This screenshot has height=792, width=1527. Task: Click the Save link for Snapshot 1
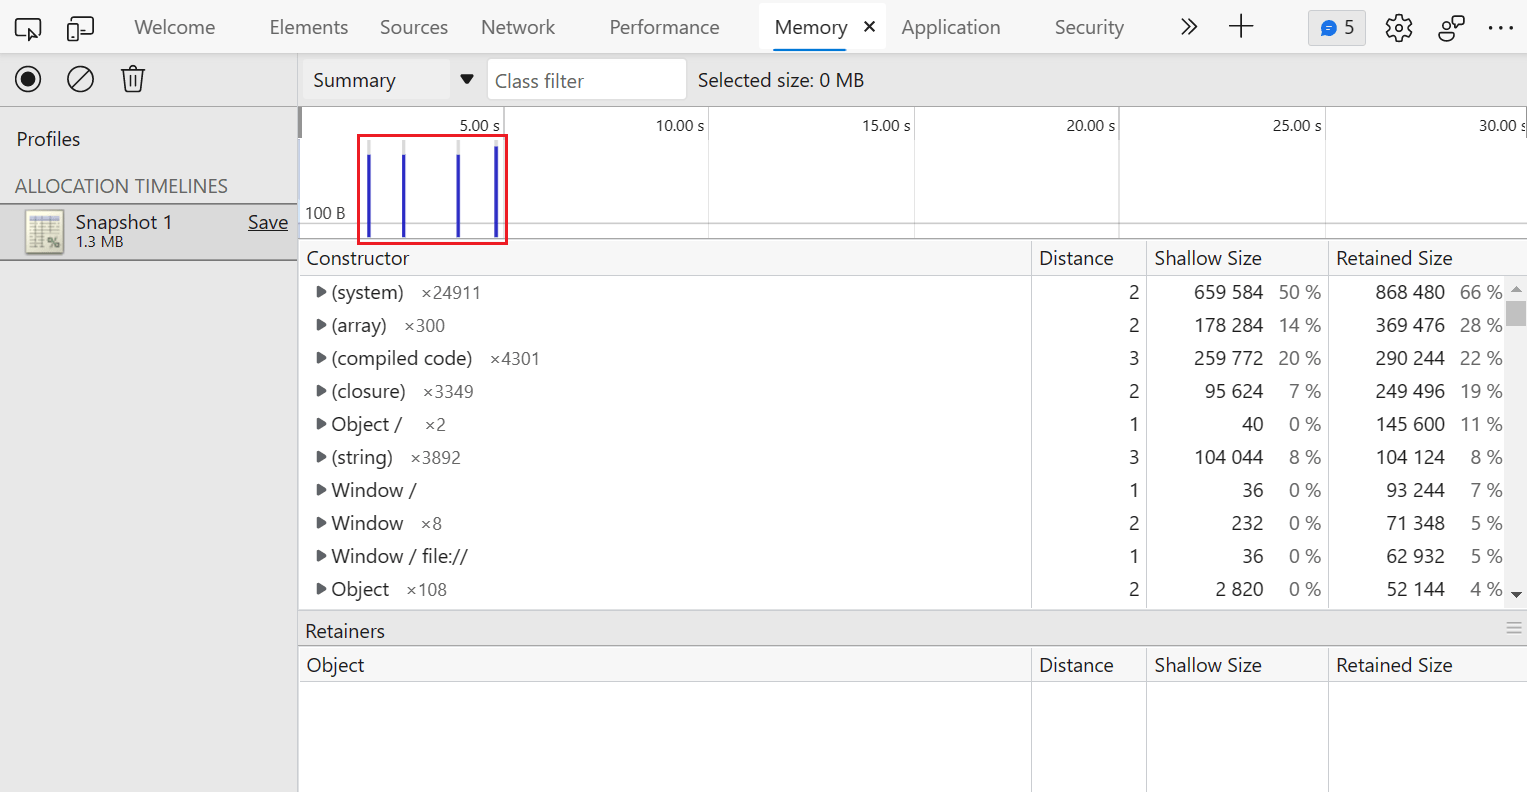click(x=268, y=222)
